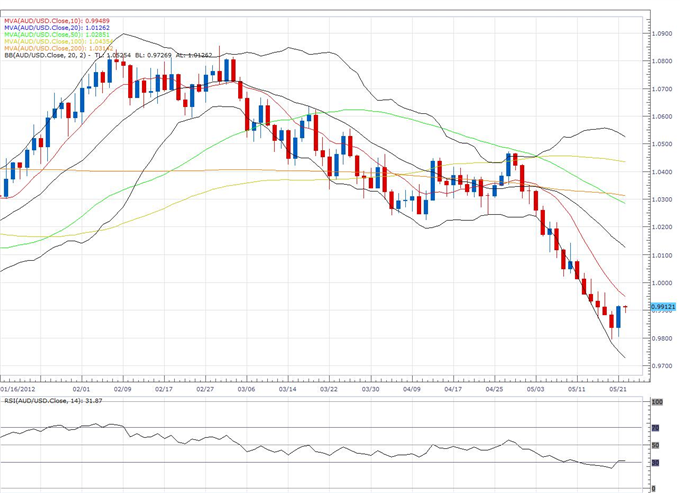Click the 0.9700 price axis label
This screenshot has width=680, height=493.
[662, 366]
